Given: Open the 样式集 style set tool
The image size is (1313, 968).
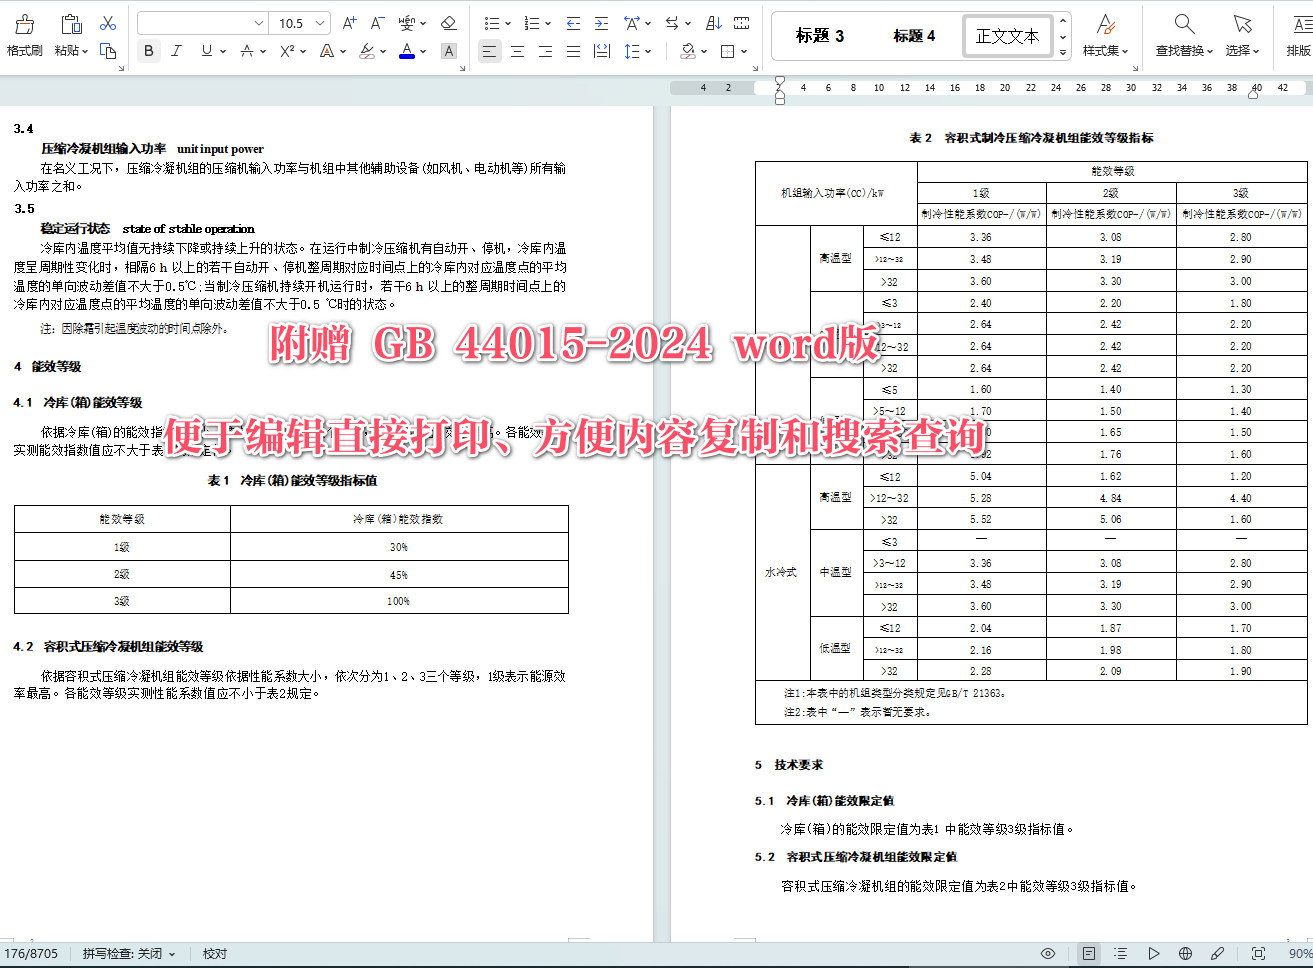Looking at the screenshot, I should click(x=1104, y=35).
